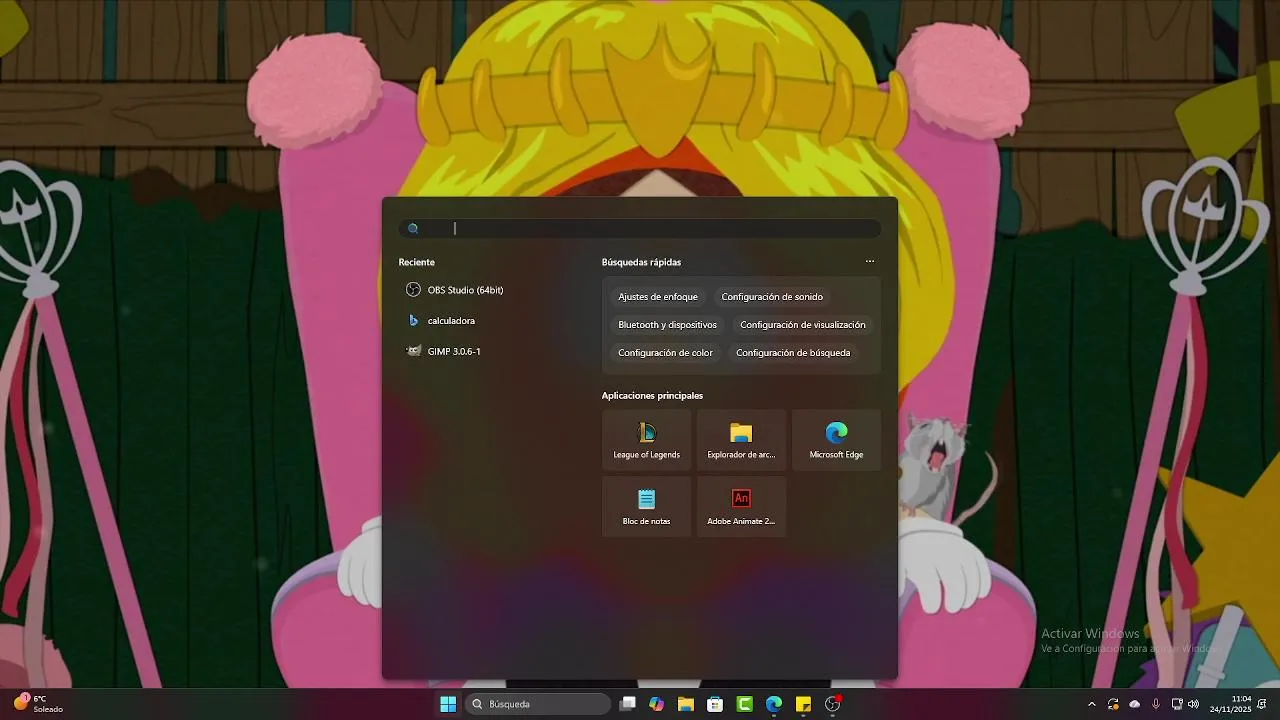This screenshot has height=720, width=1280.
Task: Open Microsoft Store from taskbar
Action: click(715, 704)
